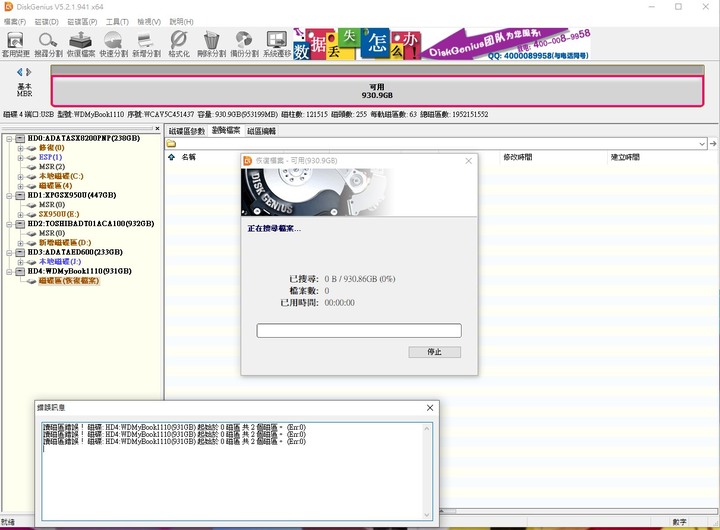Sort by the 建立時間 created time column
The width and height of the screenshot is (720, 530).
[625, 157]
